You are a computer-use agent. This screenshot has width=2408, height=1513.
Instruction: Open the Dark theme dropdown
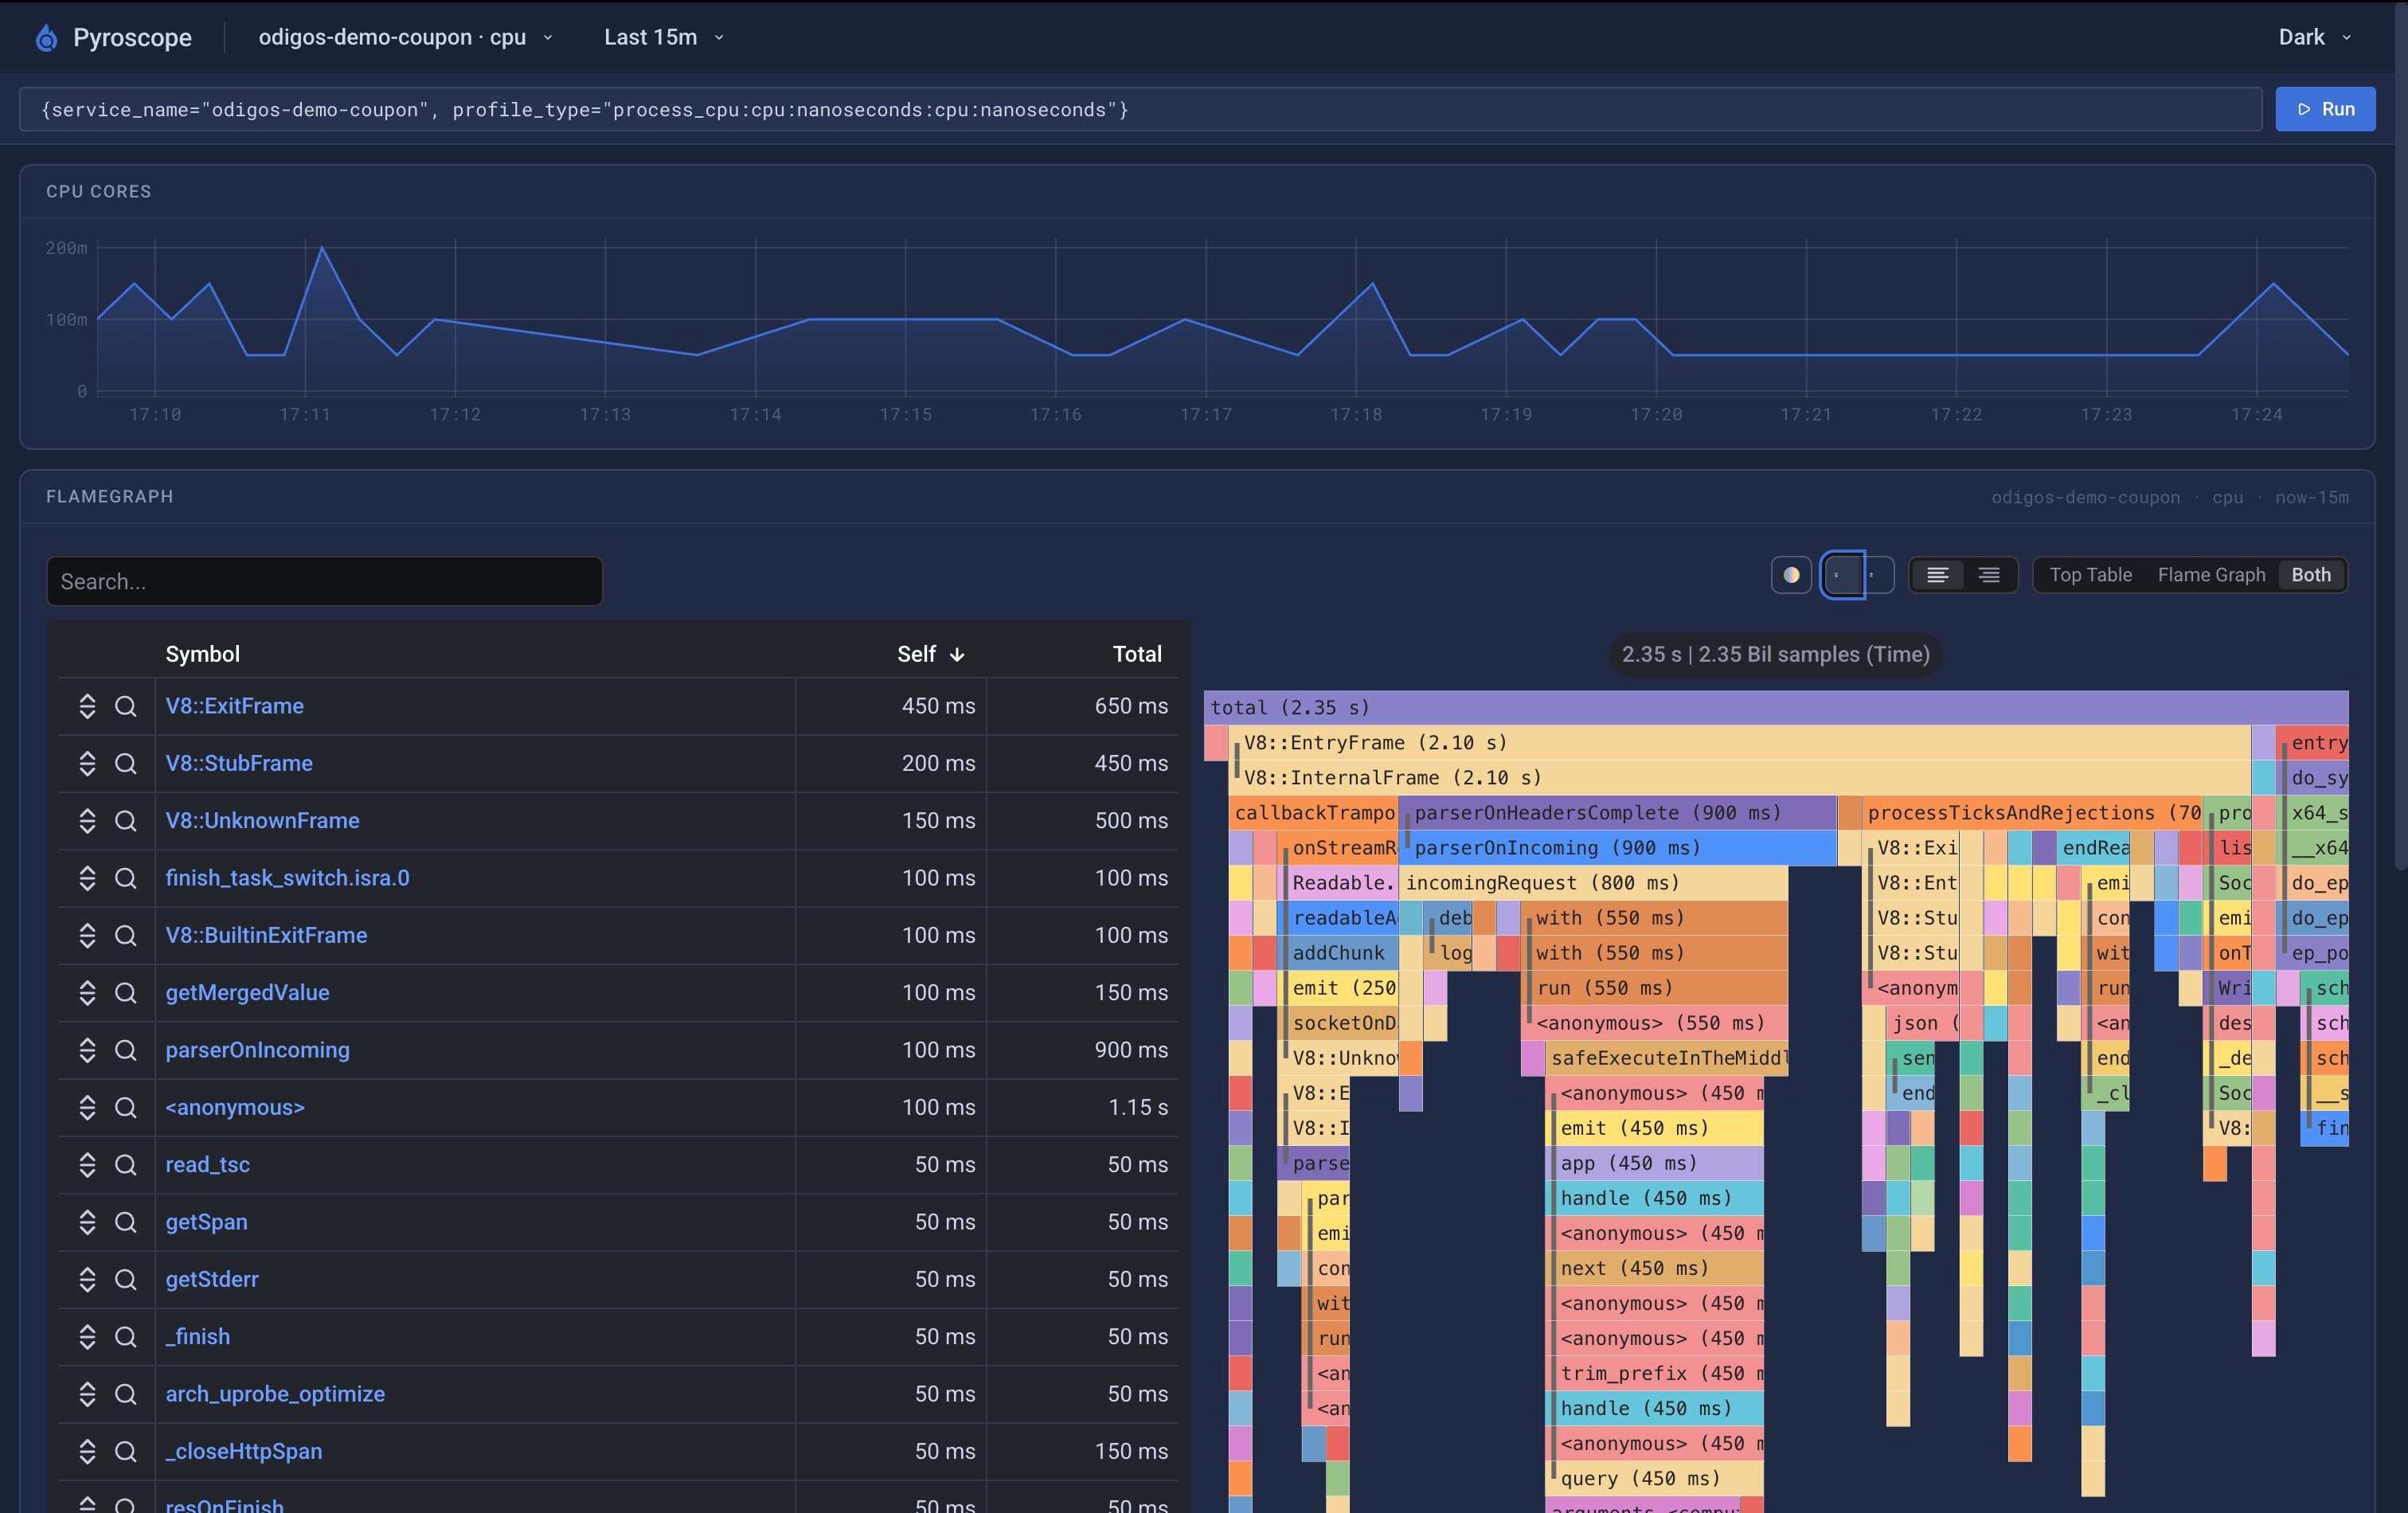coord(2314,38)
